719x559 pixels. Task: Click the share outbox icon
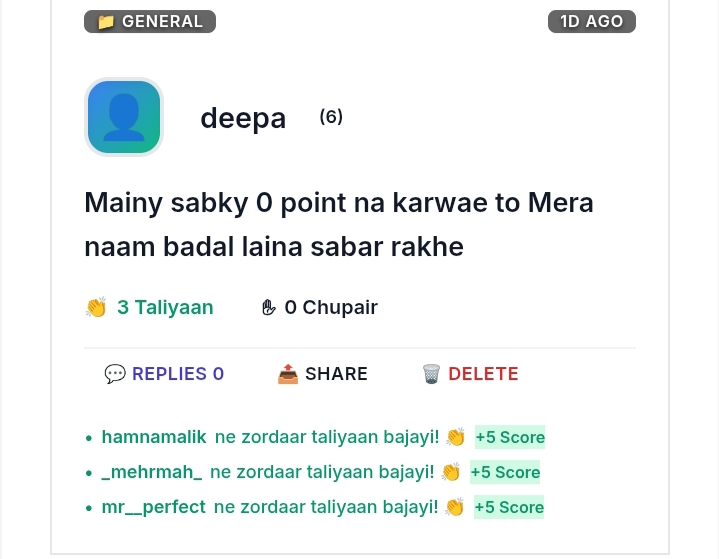pyautogui.click(x=288, y=374)
